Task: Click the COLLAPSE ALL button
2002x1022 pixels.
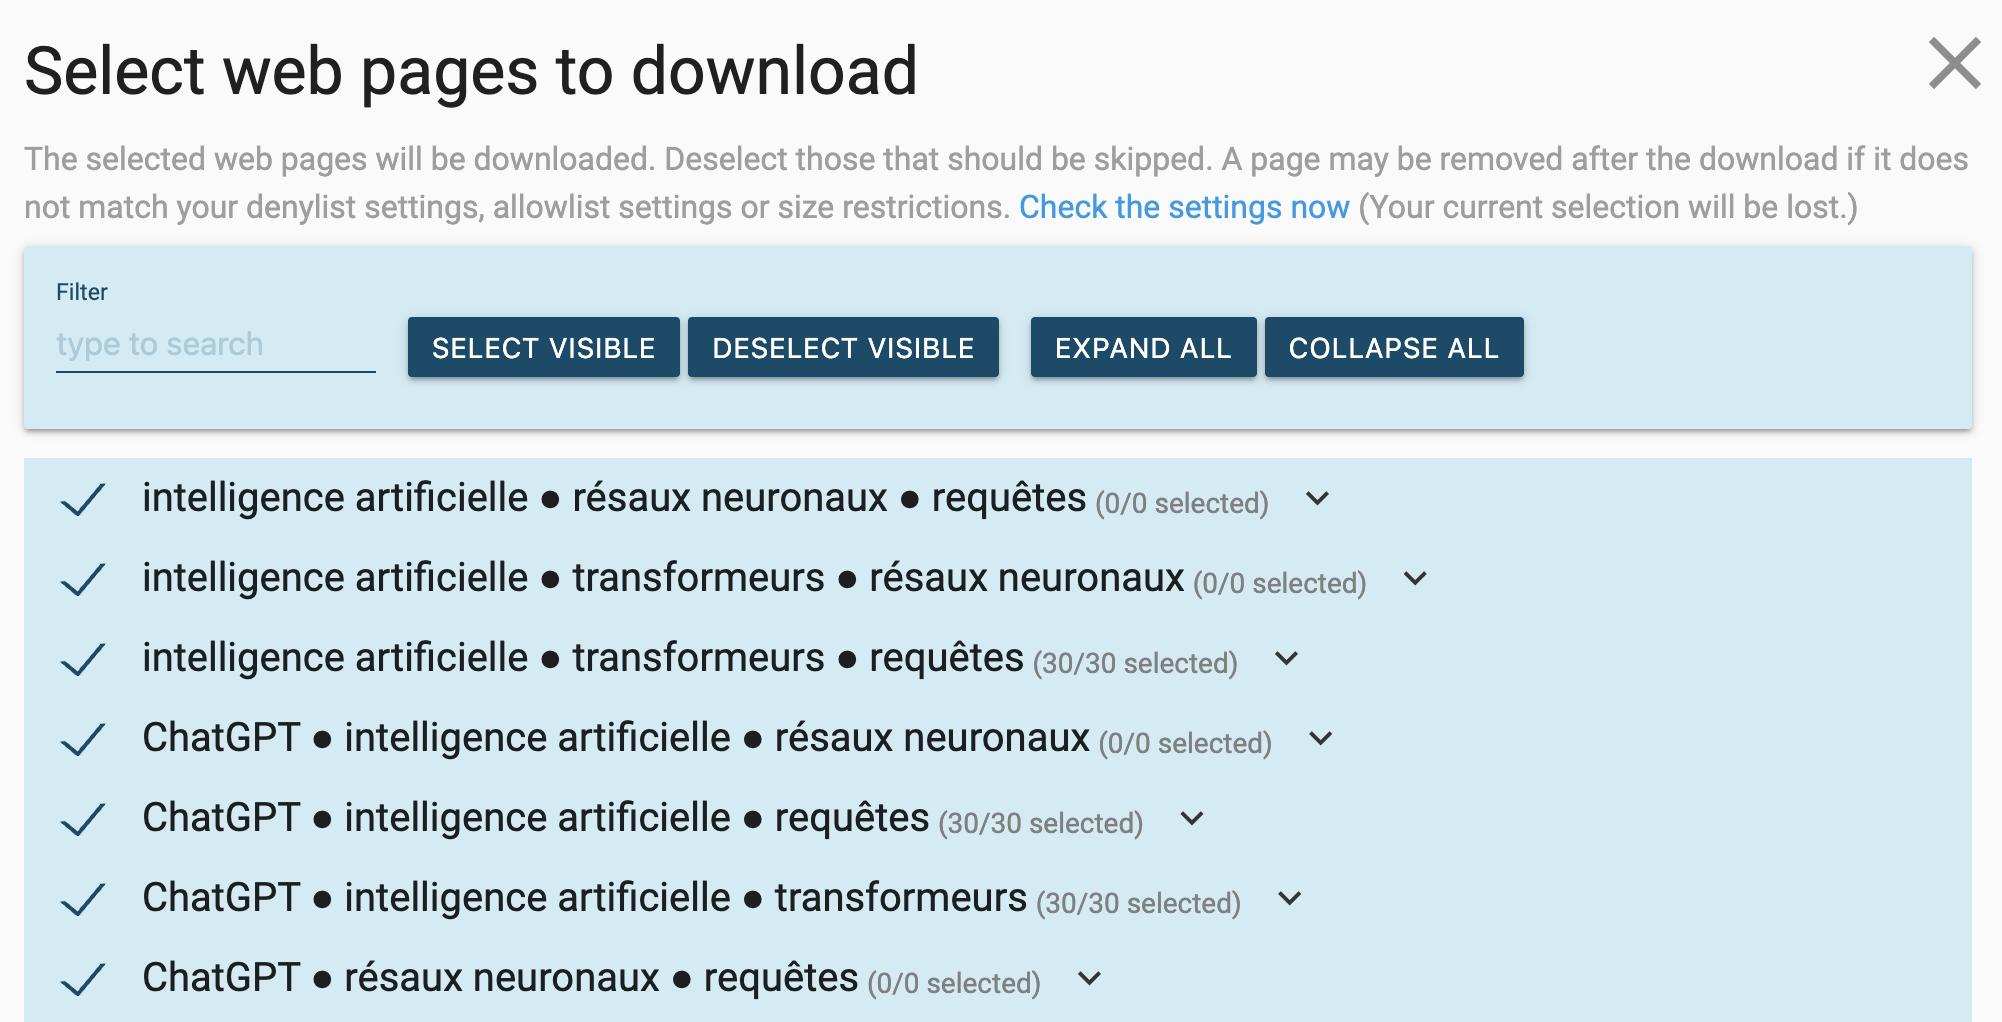Action: (1394, 347)
